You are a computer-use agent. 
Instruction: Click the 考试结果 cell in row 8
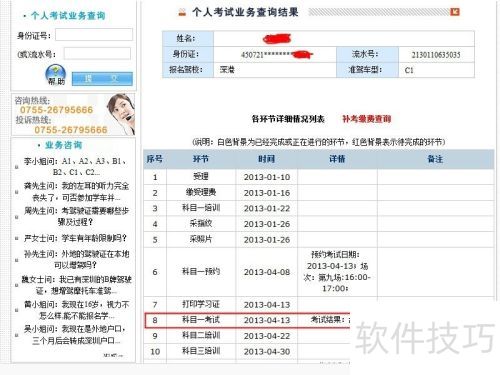[x=330, y=320]
